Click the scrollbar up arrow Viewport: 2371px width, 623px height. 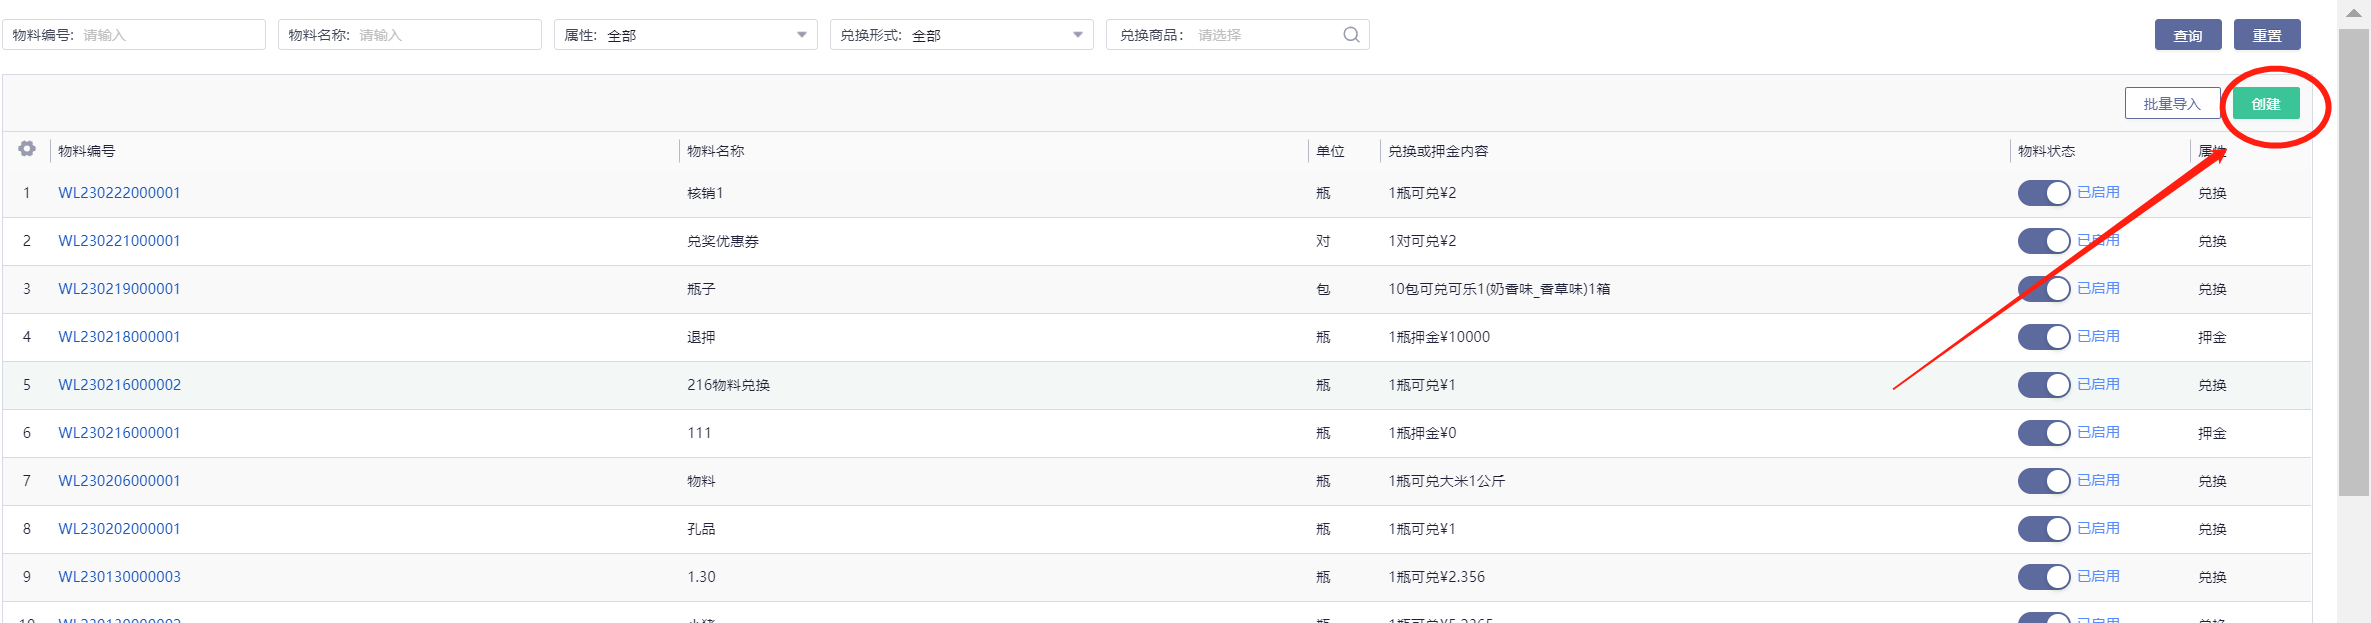coord(2353,13)
